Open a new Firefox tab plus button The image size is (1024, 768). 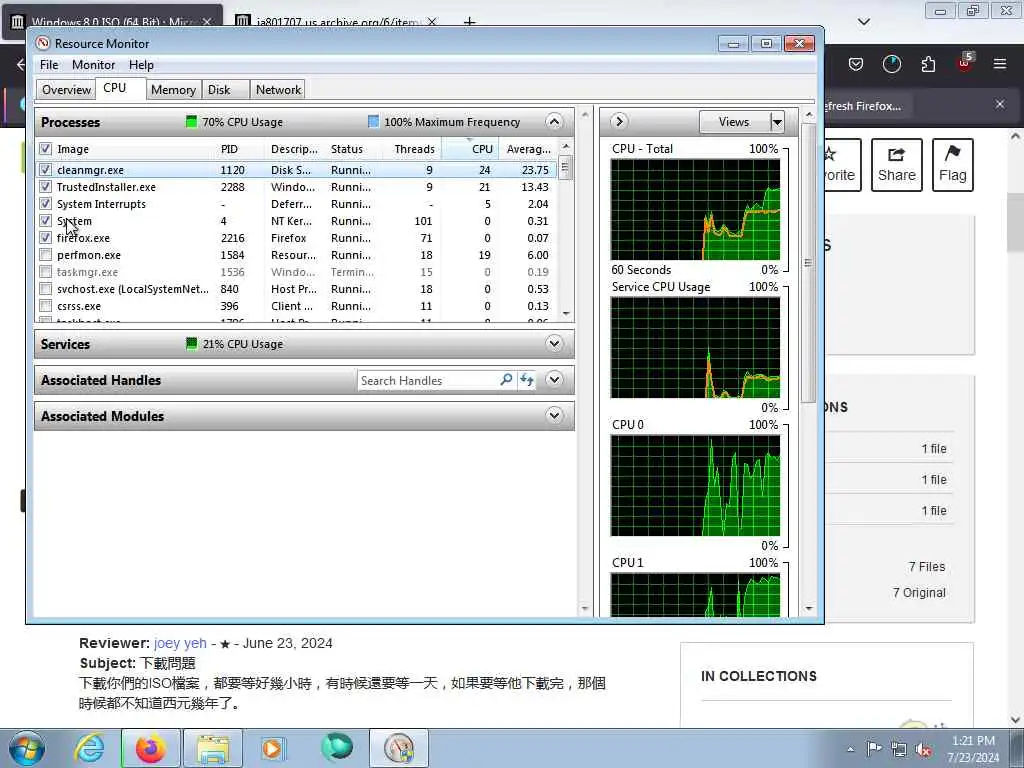[x=469, y=22]
